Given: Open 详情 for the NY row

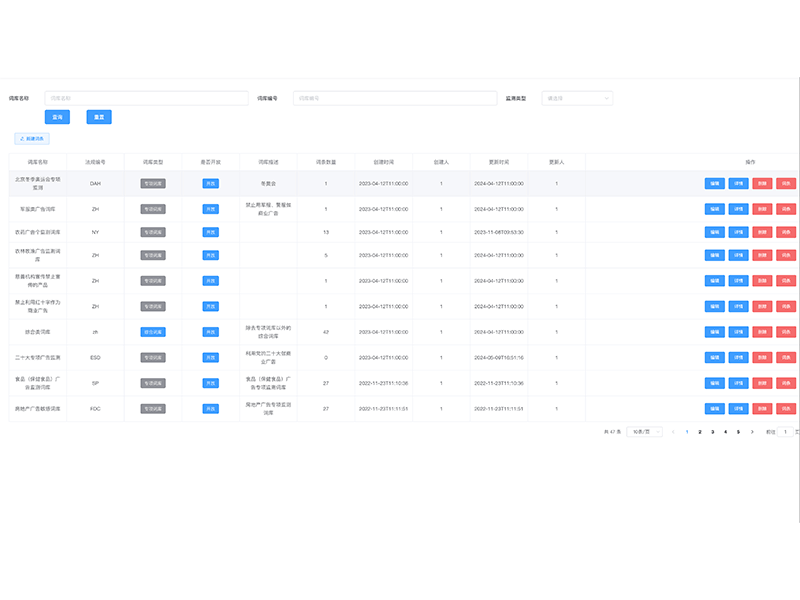Looking at the screenshot, I should (x=738, y=232).
